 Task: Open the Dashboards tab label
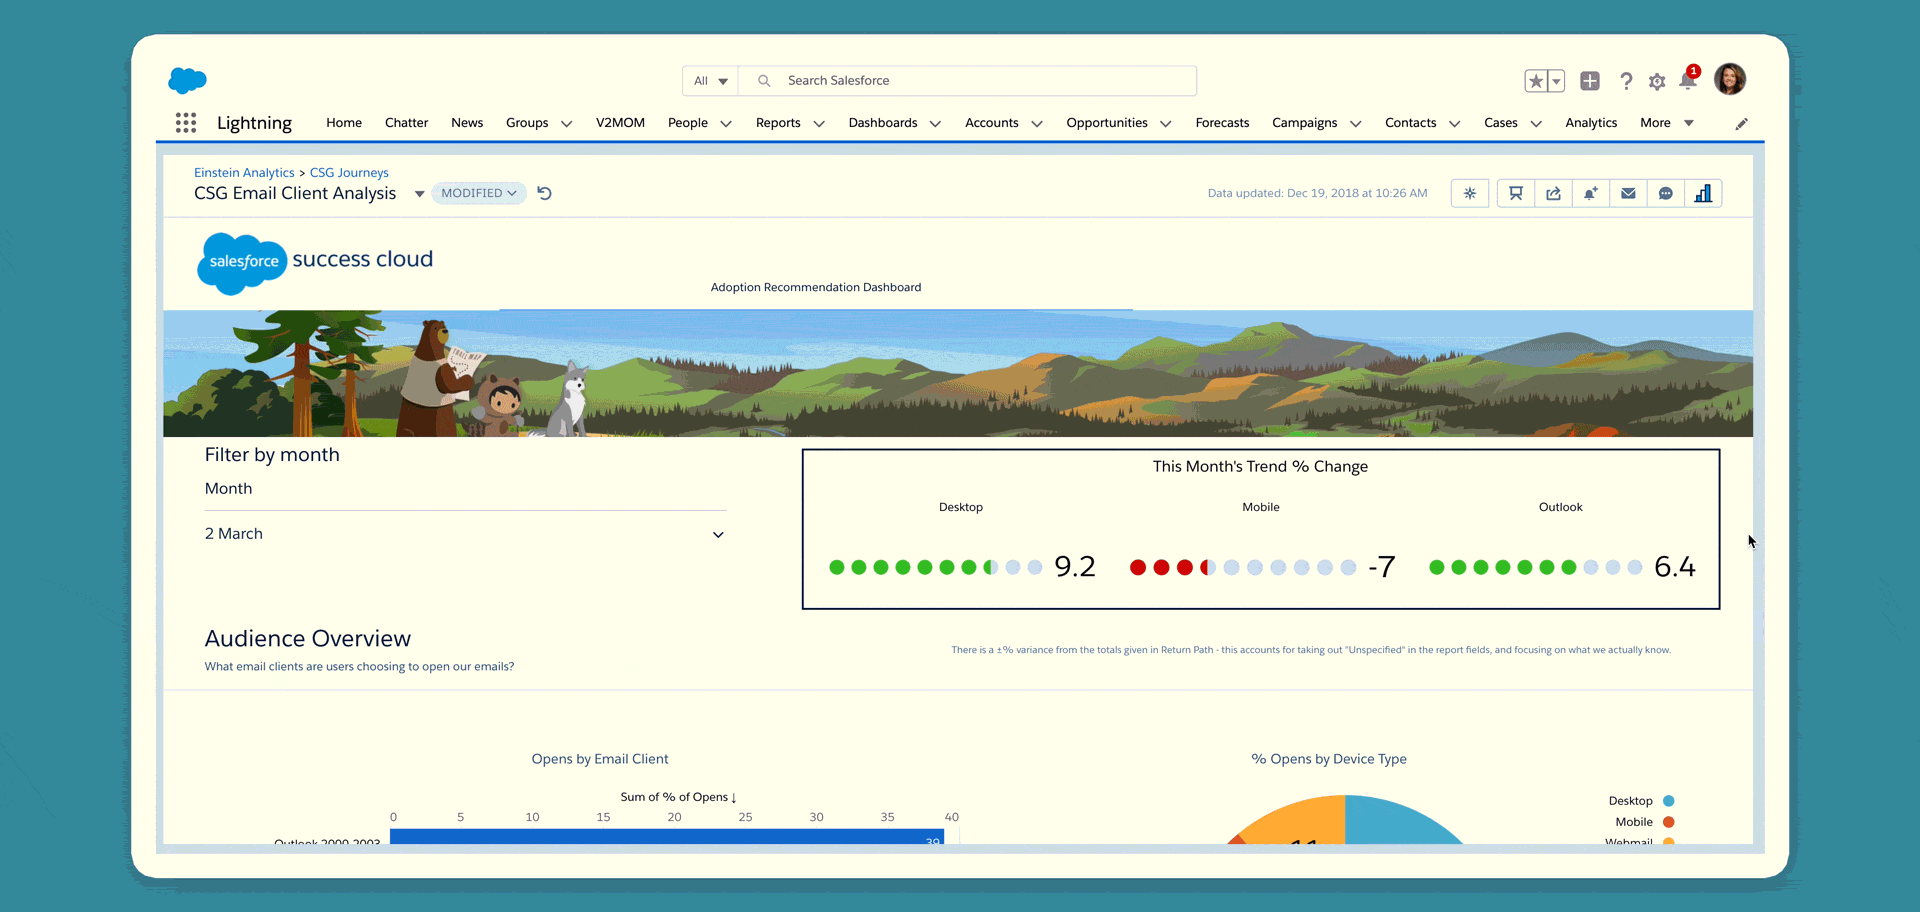coord(883,123)
